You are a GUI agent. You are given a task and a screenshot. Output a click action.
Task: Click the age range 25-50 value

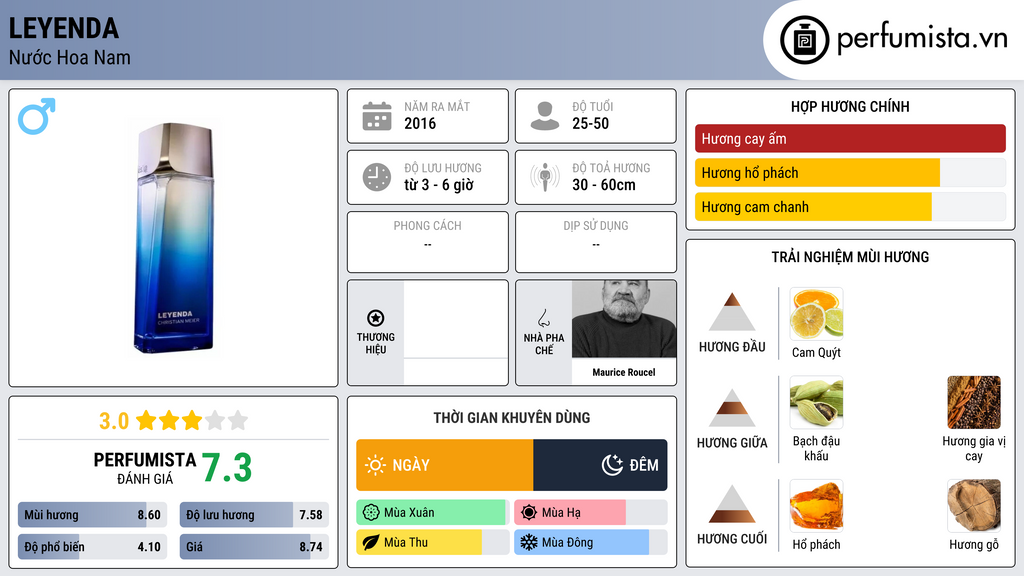tap(590, 123)
